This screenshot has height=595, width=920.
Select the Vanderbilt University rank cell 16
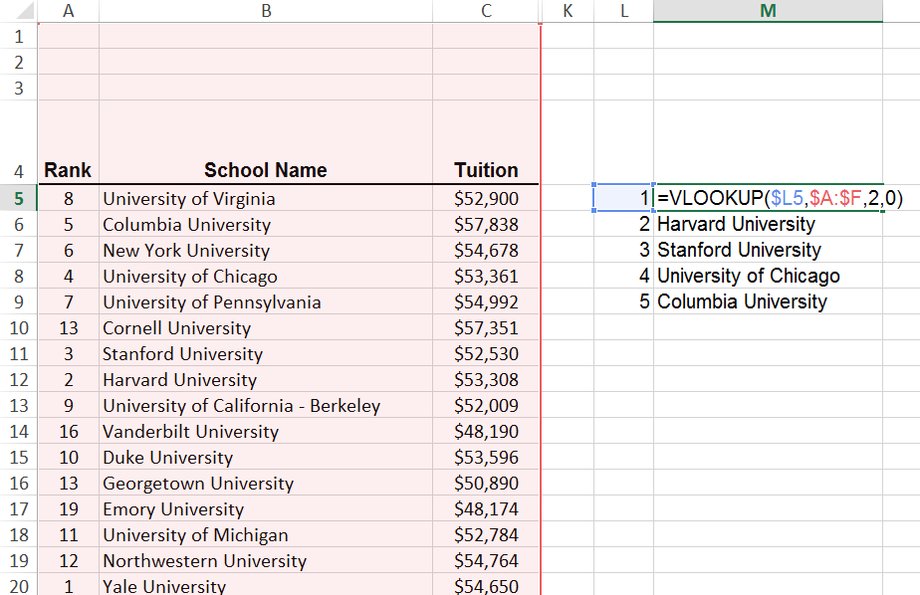[x=68, y=431]
